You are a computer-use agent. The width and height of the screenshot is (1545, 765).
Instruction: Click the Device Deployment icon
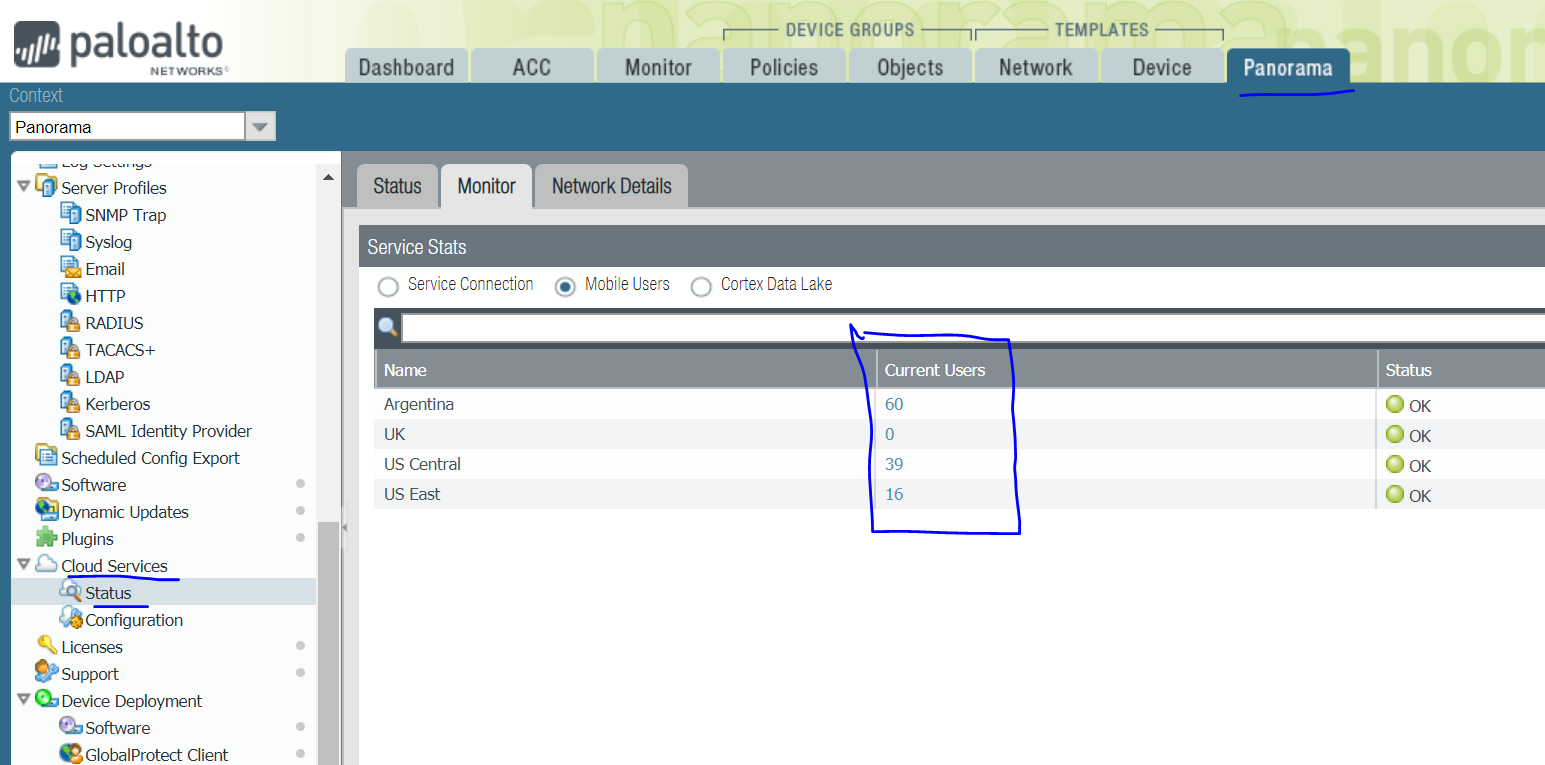click(x=47, y=699)
